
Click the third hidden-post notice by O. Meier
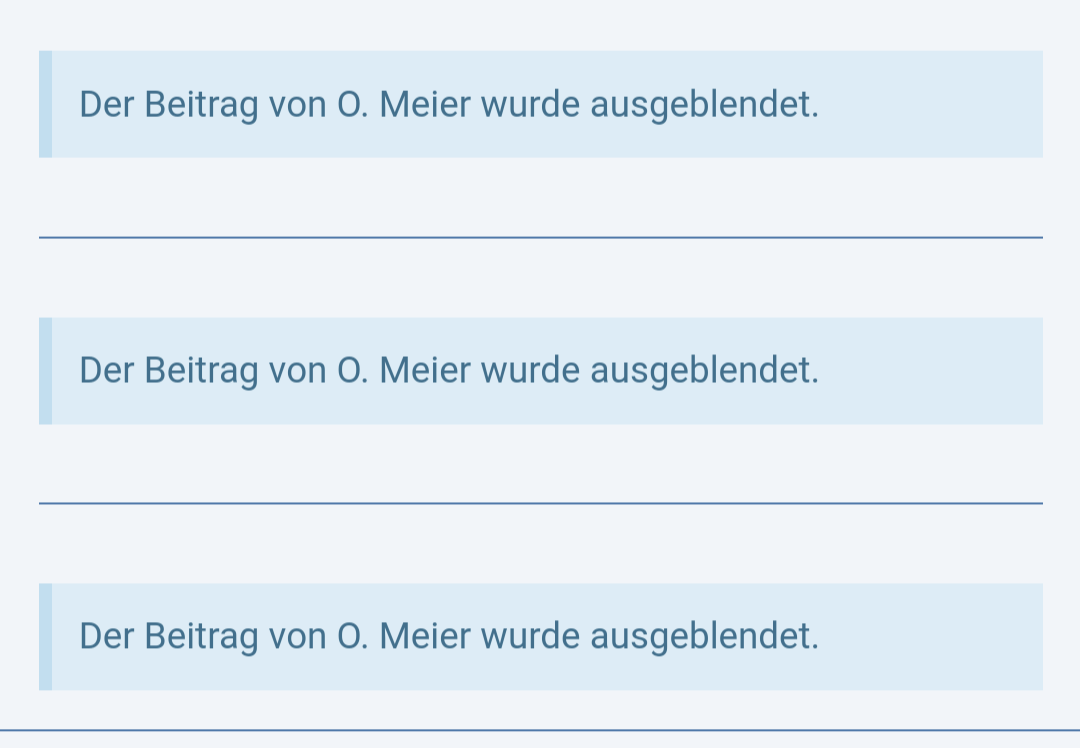coord(540,637)
